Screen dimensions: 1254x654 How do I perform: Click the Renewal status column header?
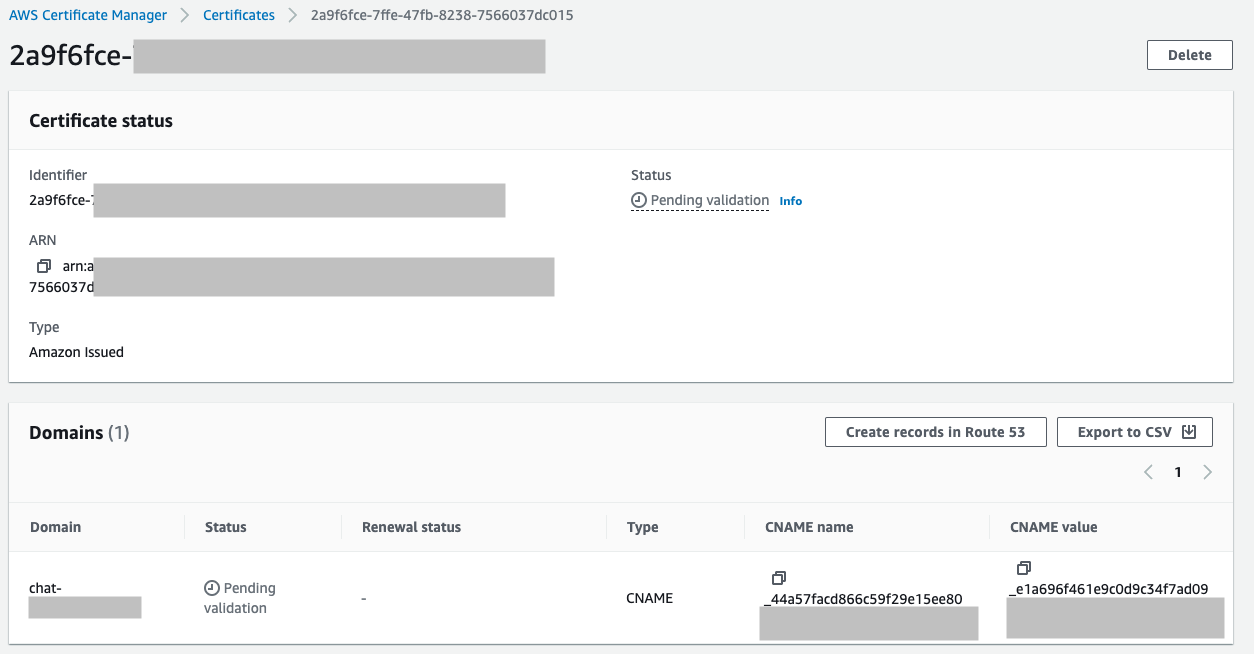411,527
